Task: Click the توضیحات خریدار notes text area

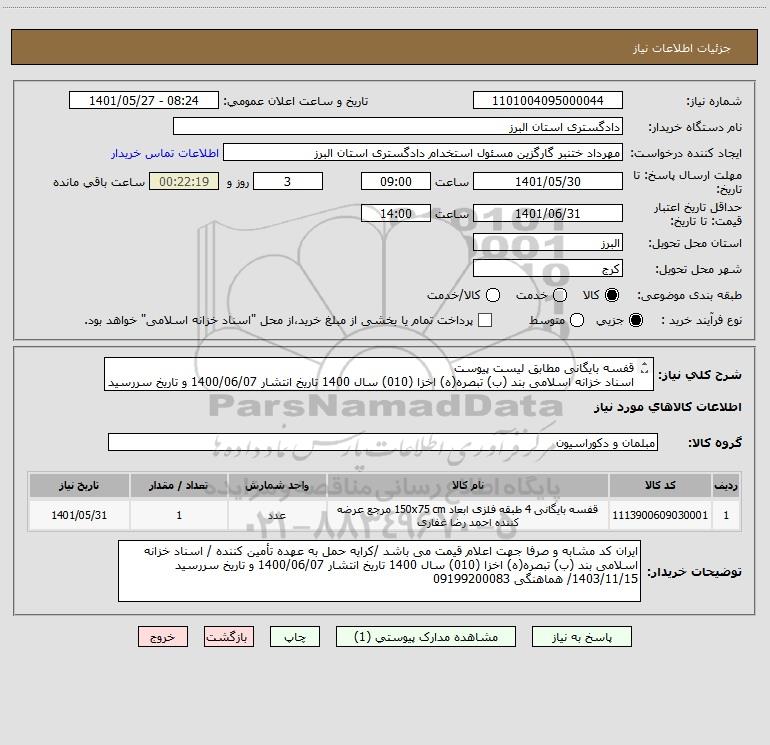Action: [x=379, y=571]
